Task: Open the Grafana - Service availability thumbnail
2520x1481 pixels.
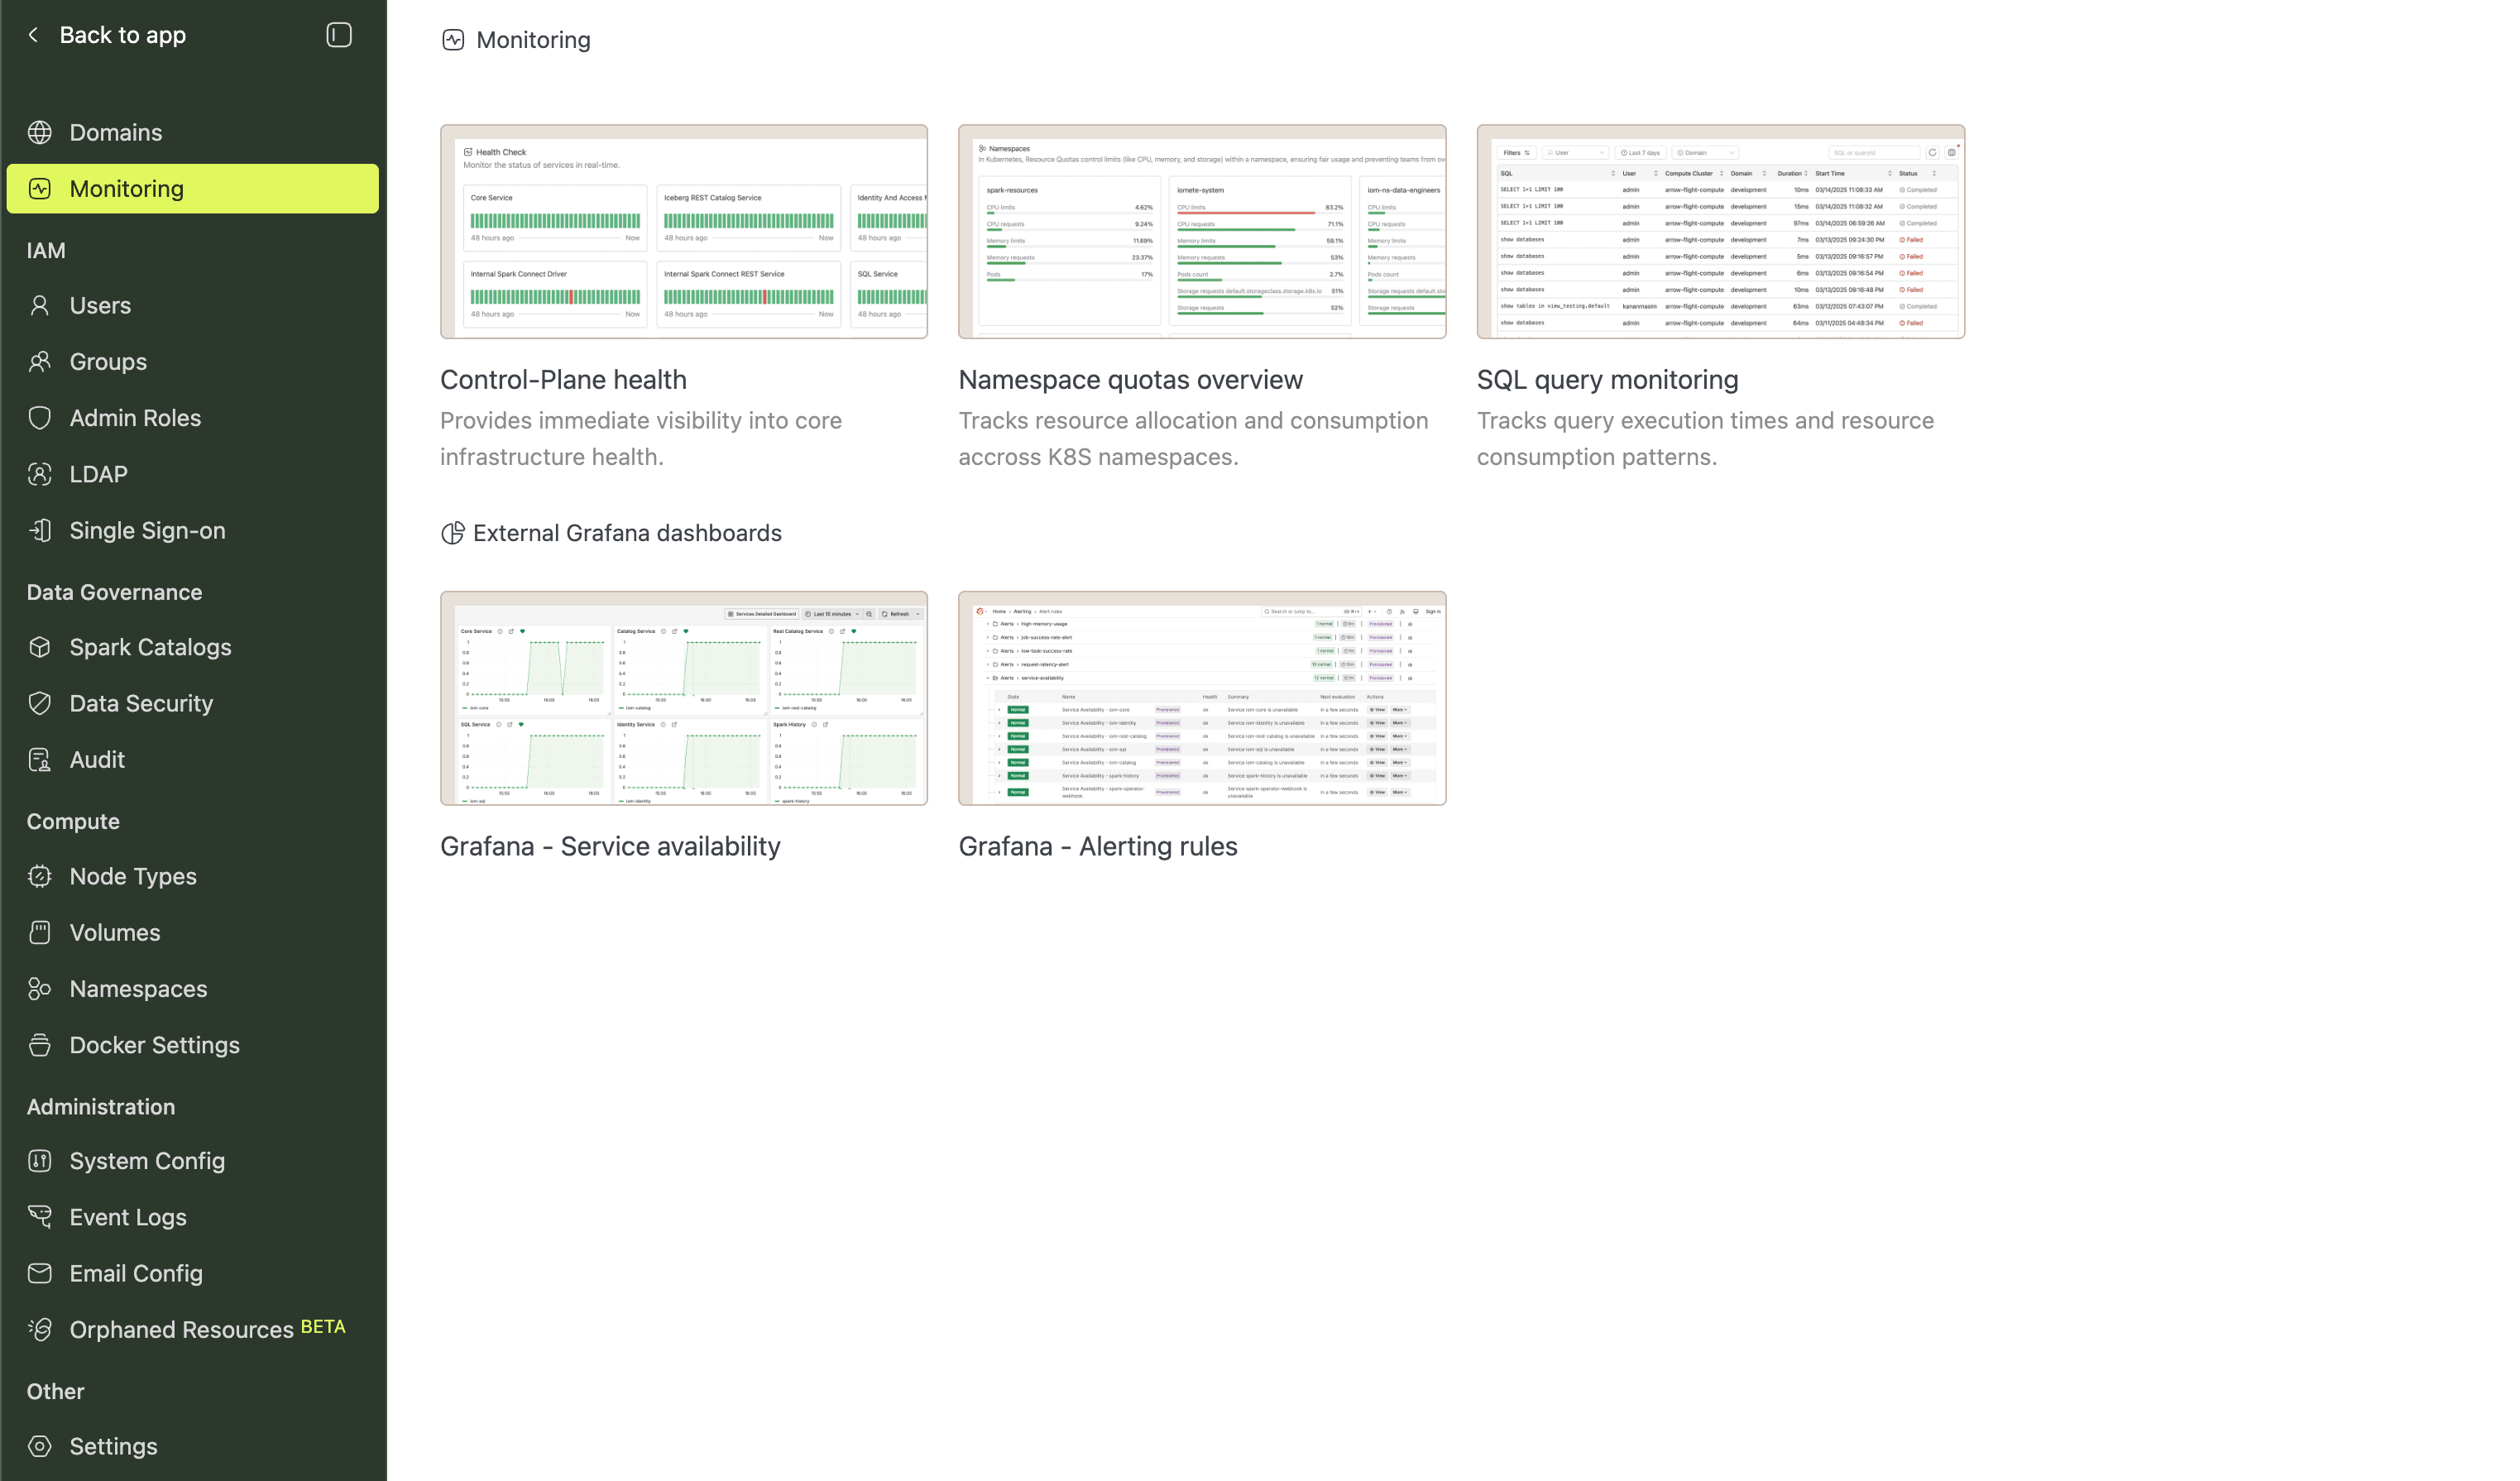Action: point(683,699)
